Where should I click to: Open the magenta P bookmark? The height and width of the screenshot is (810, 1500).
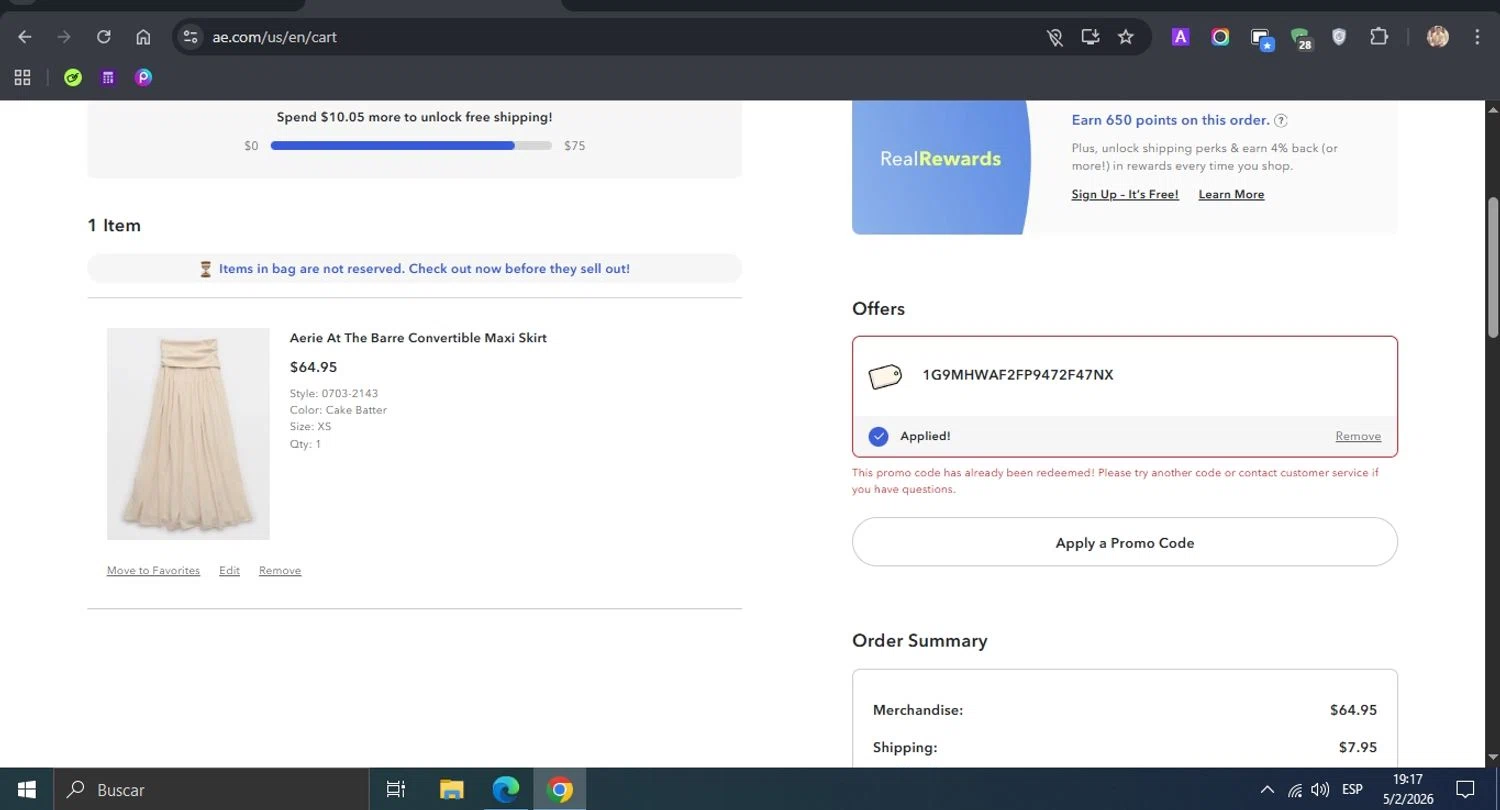click(x=144, y=77)
